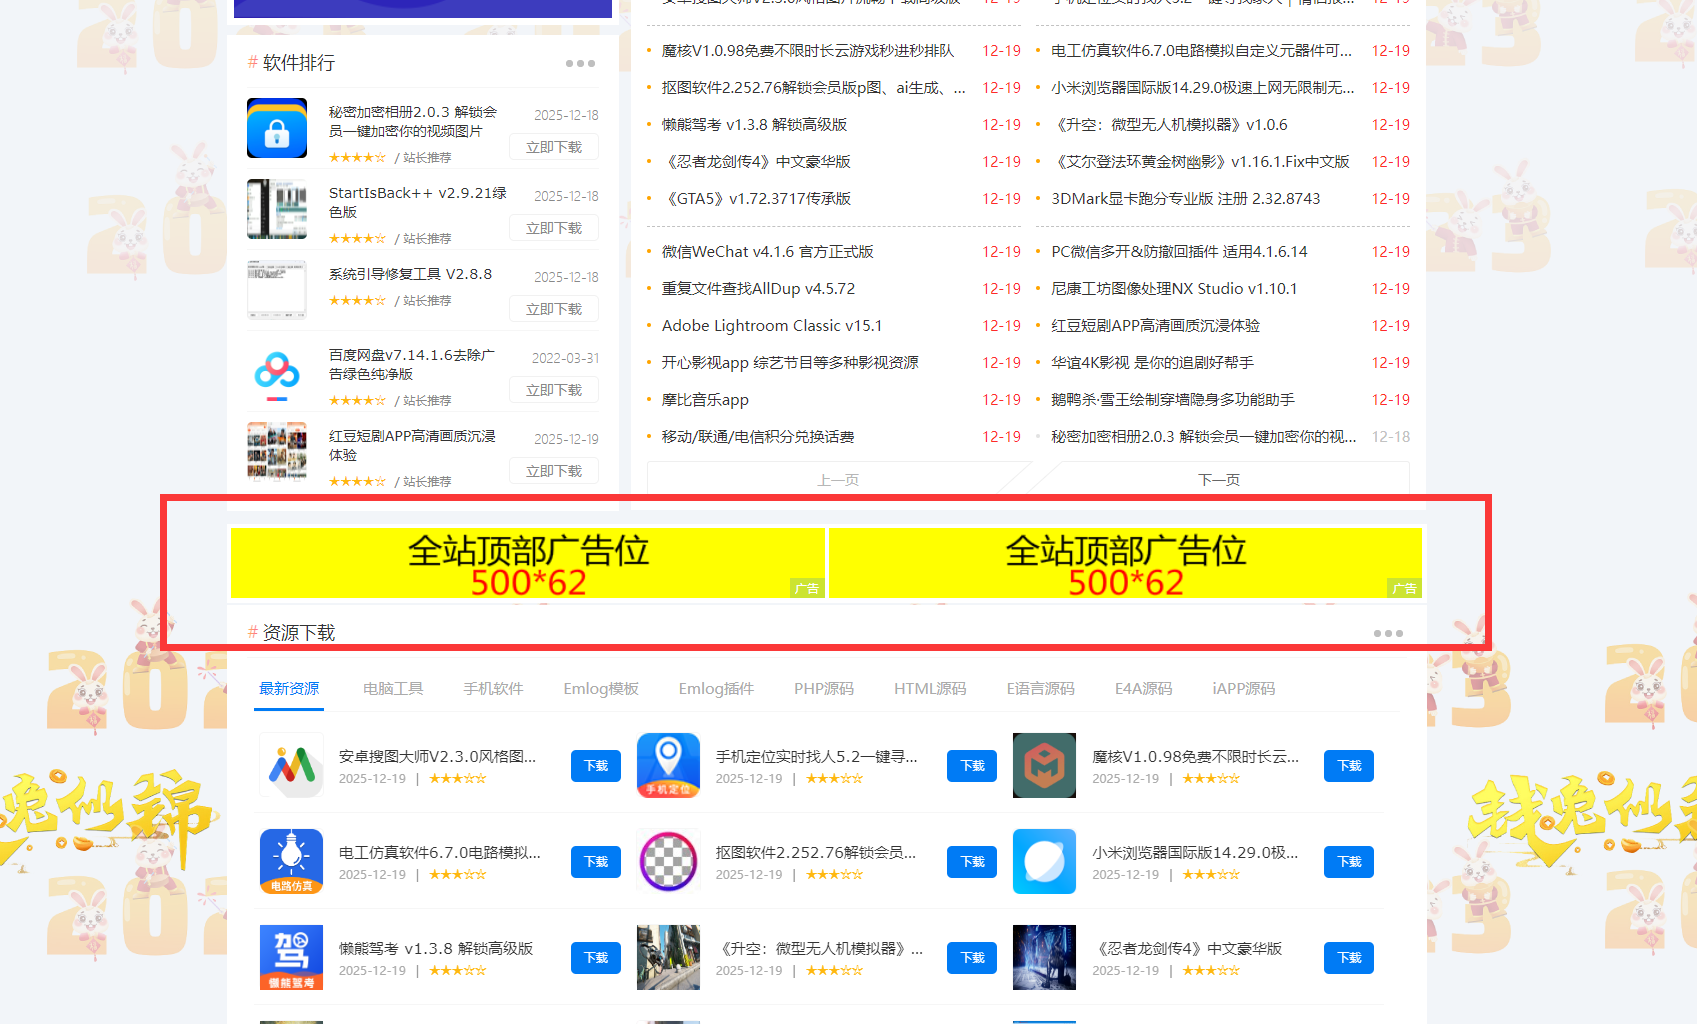Click the left yellow 全站顶部广告位 banner
This screenshot has height=1024, width=1697.
tap(528, 563)
